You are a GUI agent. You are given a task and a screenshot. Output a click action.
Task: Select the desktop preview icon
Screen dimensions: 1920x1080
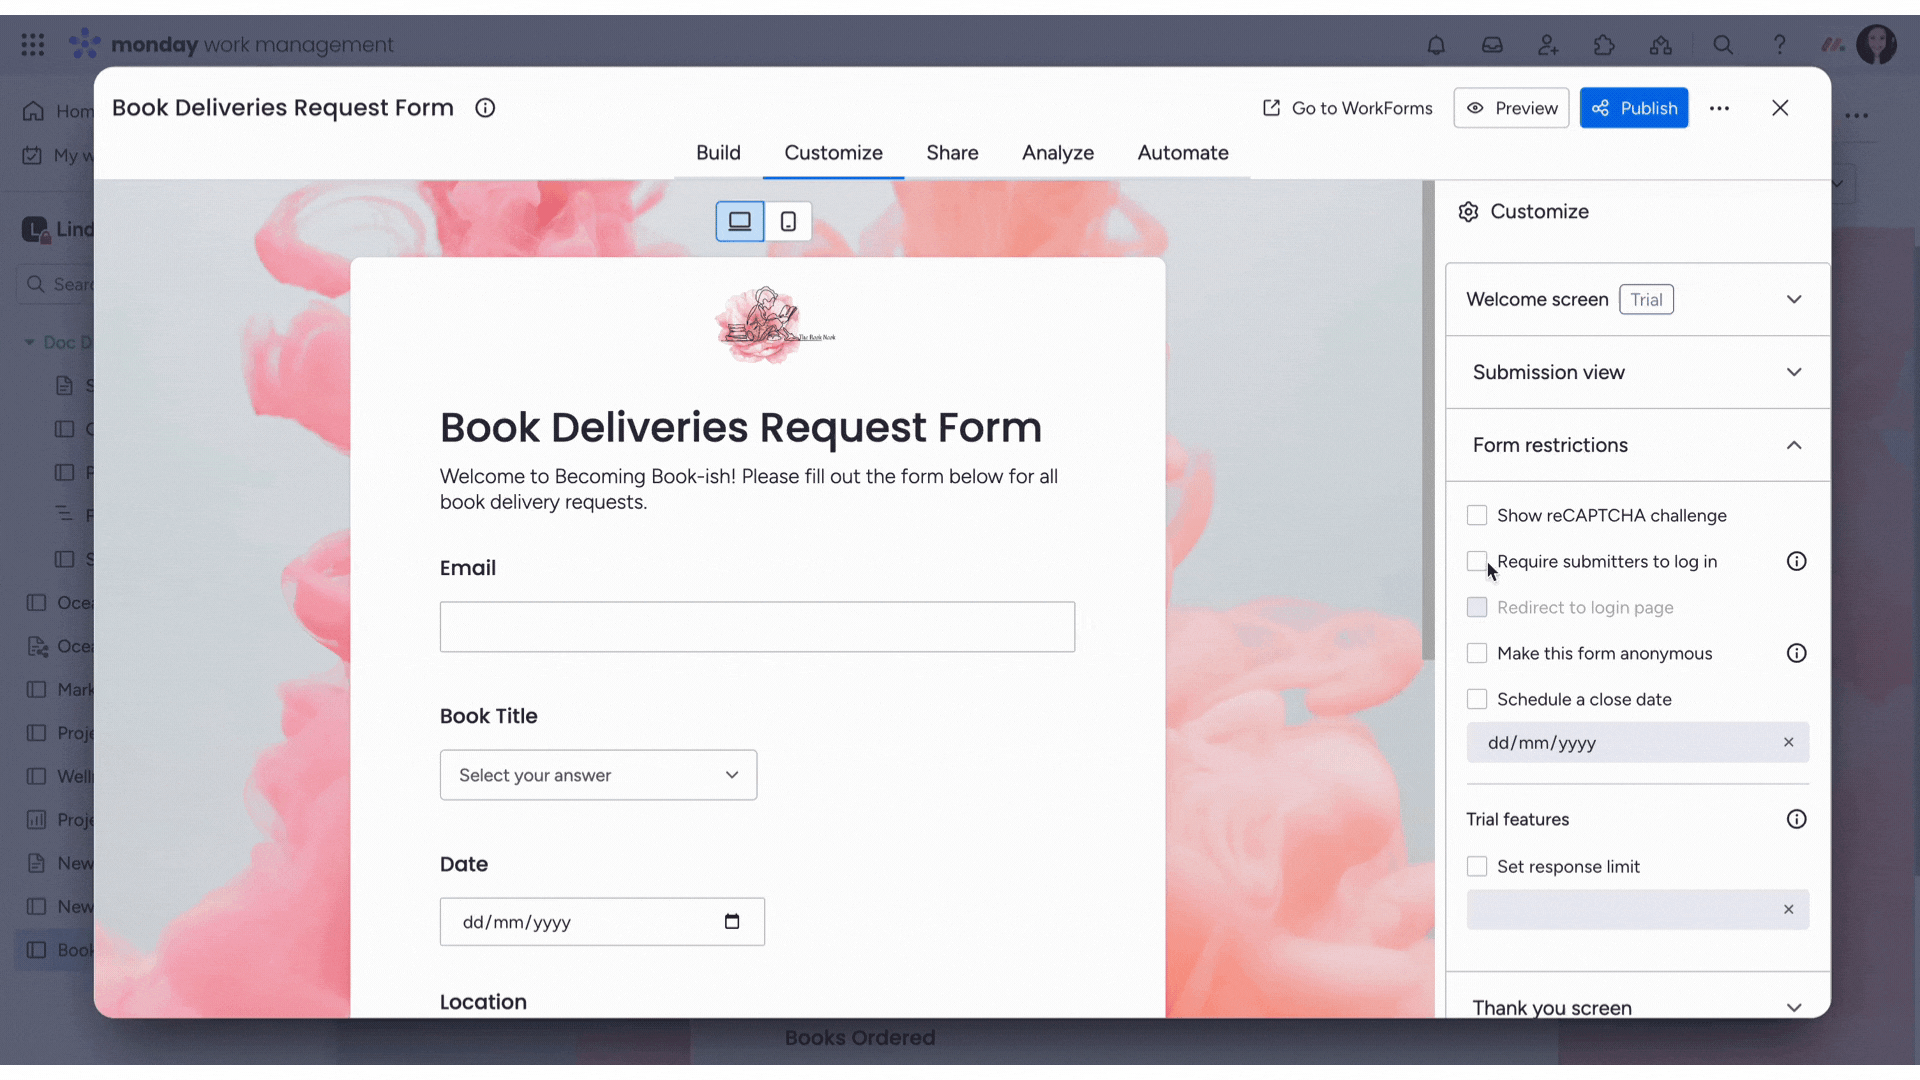click(x=738, y=221)
